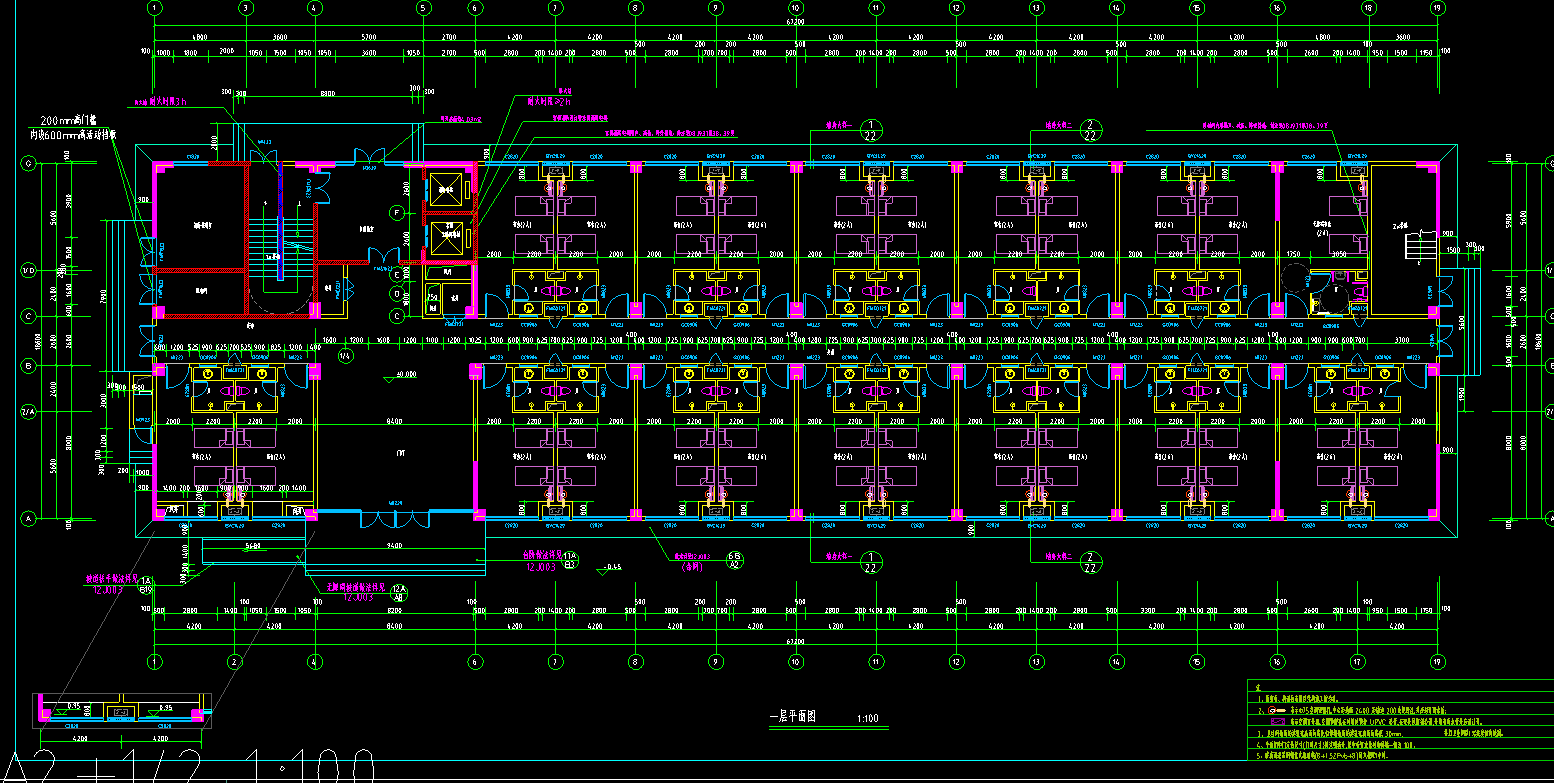Screen dimensions: 1554x783
Task: Click the 11A/B3 detail callout bubble
Action: pyautogui.click(x=571, y=560)
